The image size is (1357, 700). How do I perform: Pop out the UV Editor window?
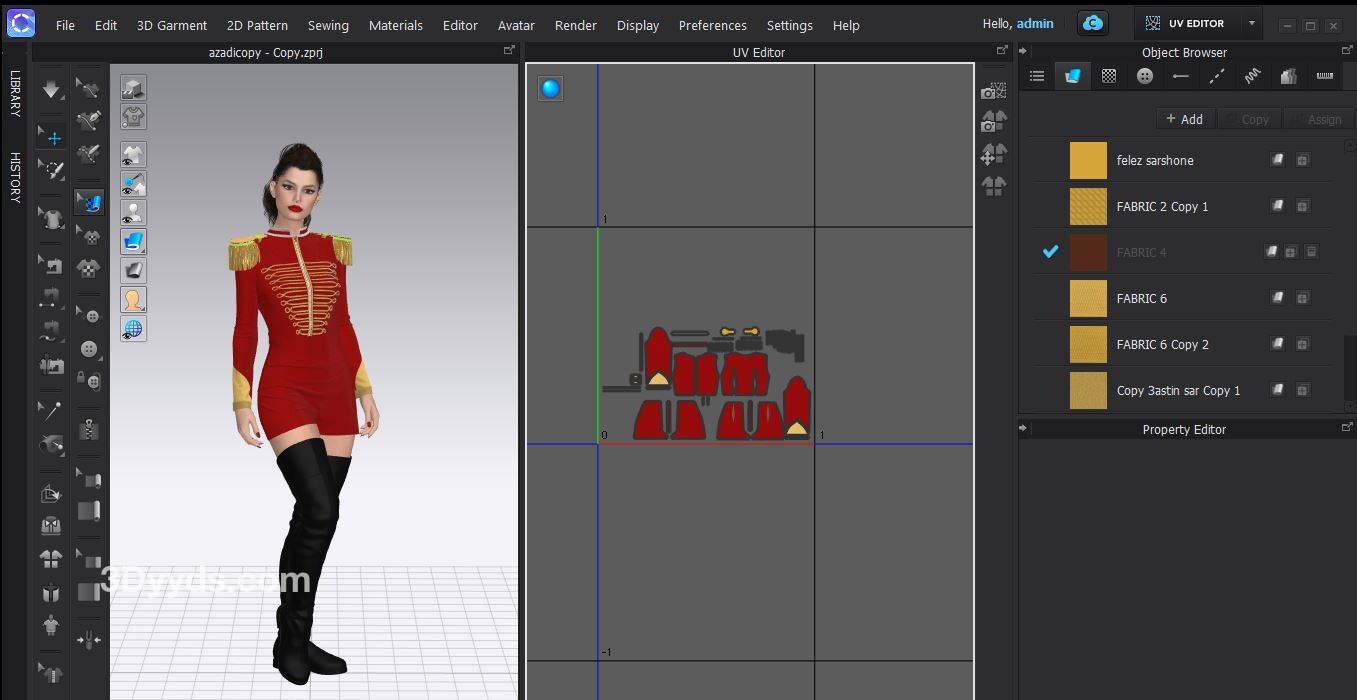[1002, 50]
